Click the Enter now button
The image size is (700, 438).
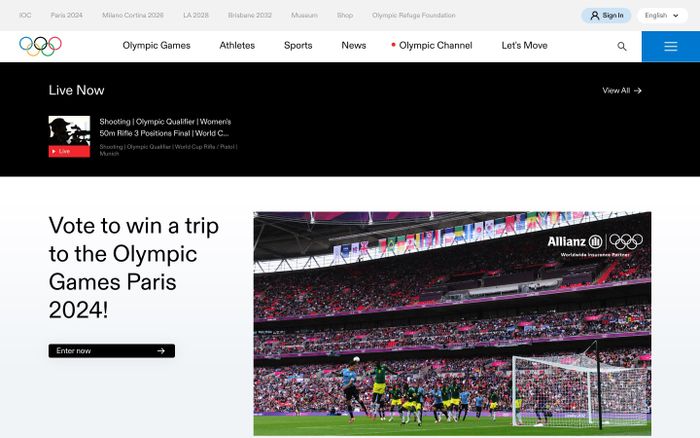click(x=112, y=351)
